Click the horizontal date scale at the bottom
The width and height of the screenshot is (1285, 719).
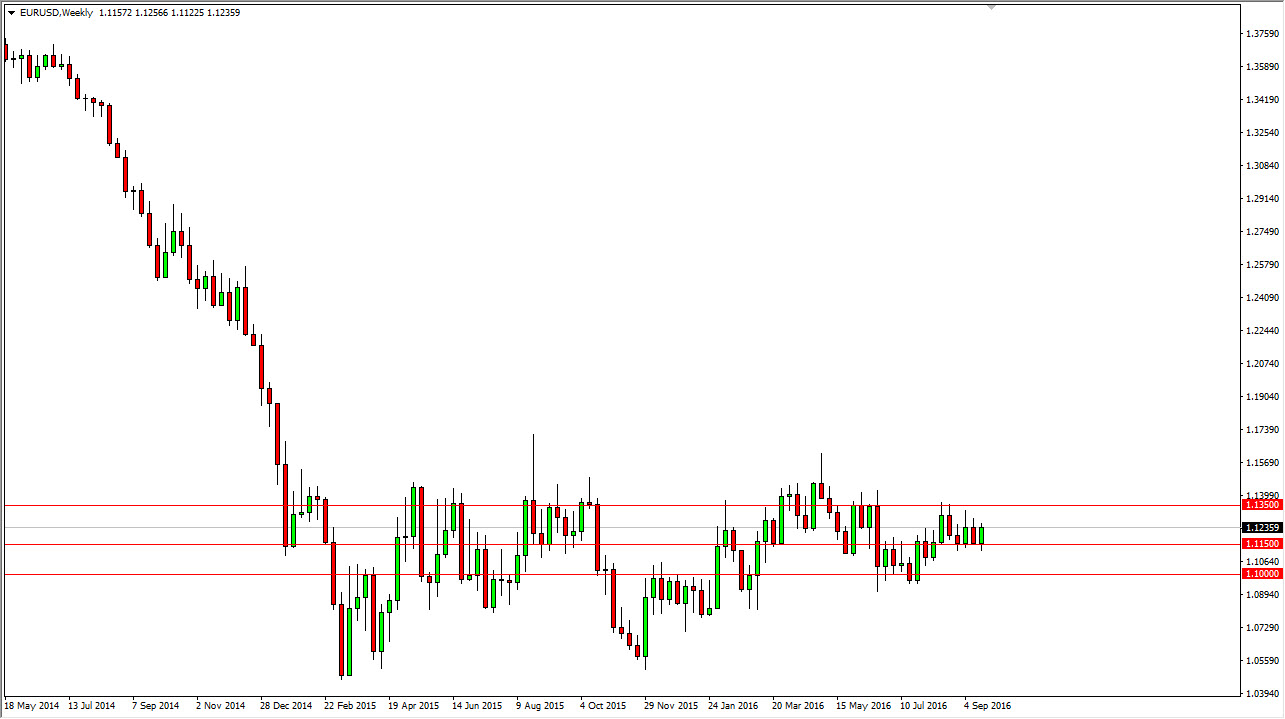(x=600, y=705)
